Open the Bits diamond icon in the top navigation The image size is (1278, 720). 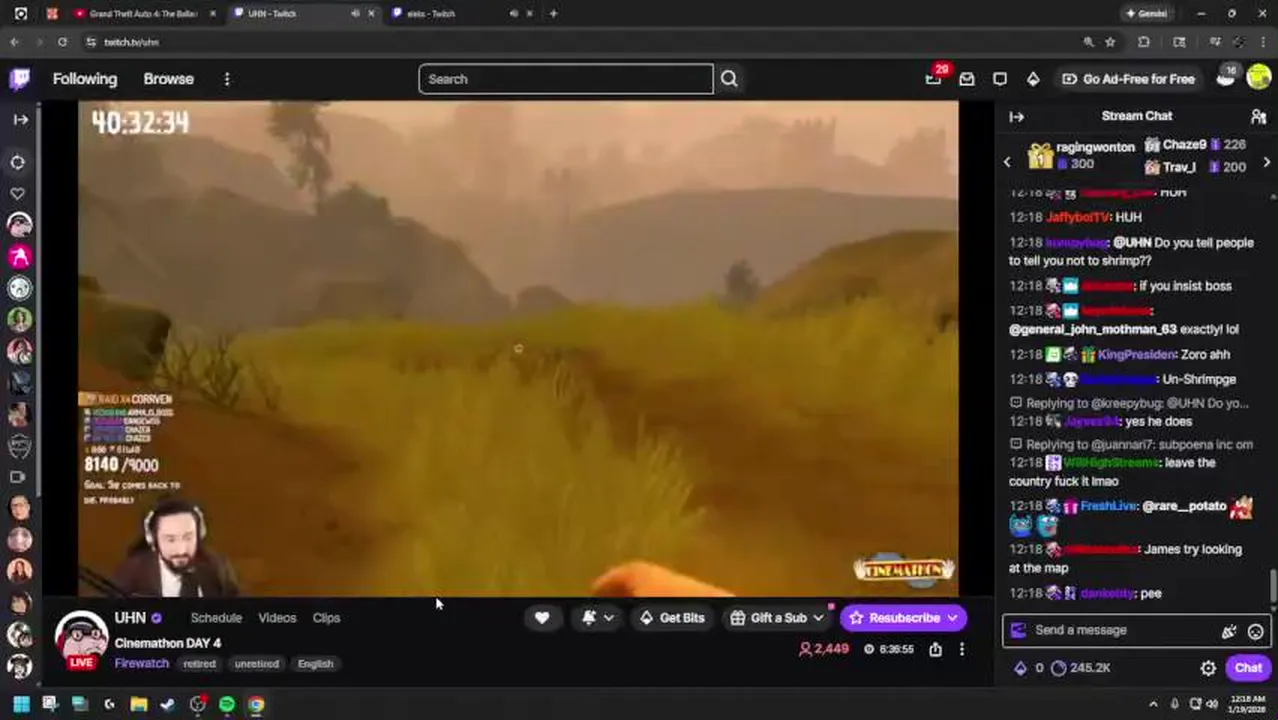pos(1033,79)
